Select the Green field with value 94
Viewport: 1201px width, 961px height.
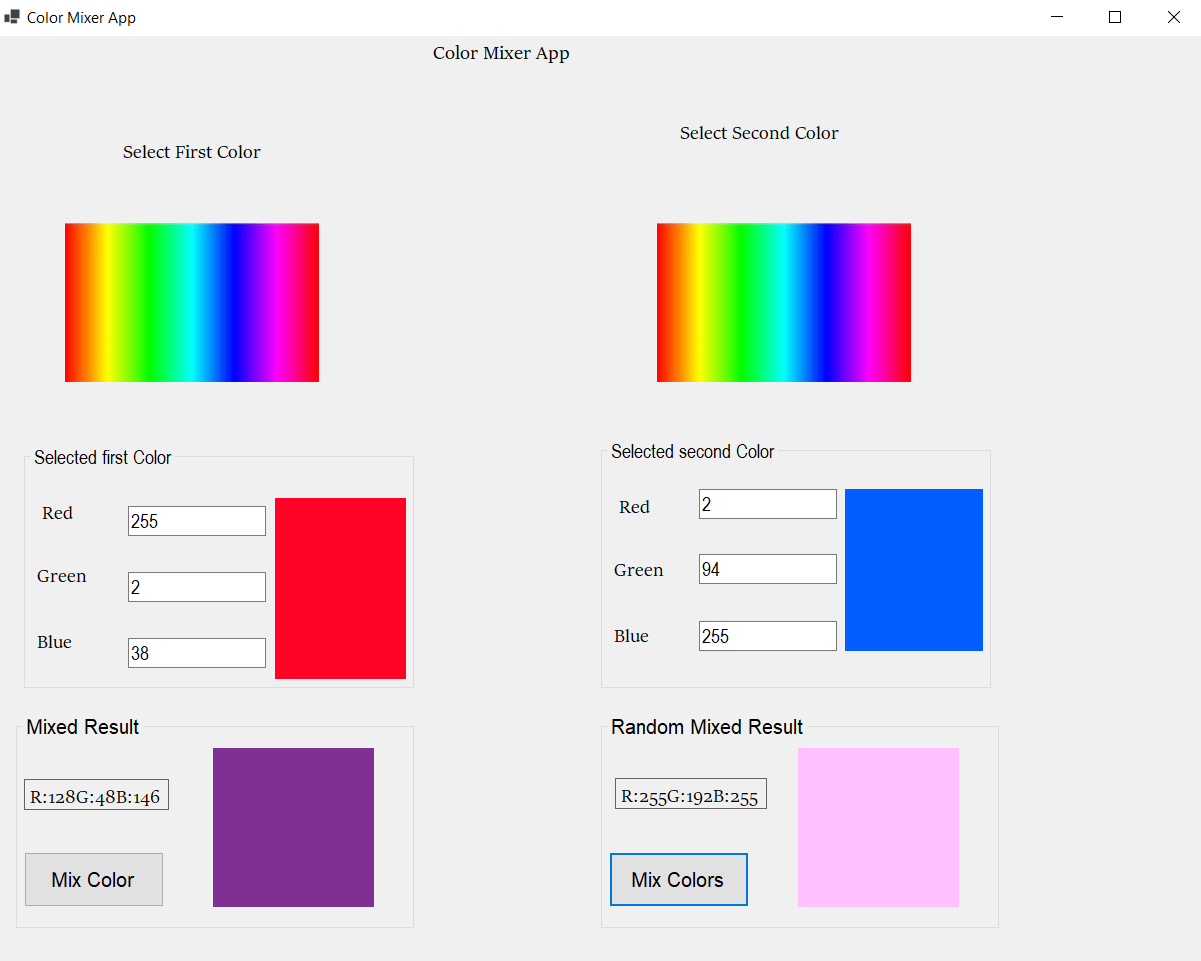tap(767, 569)
